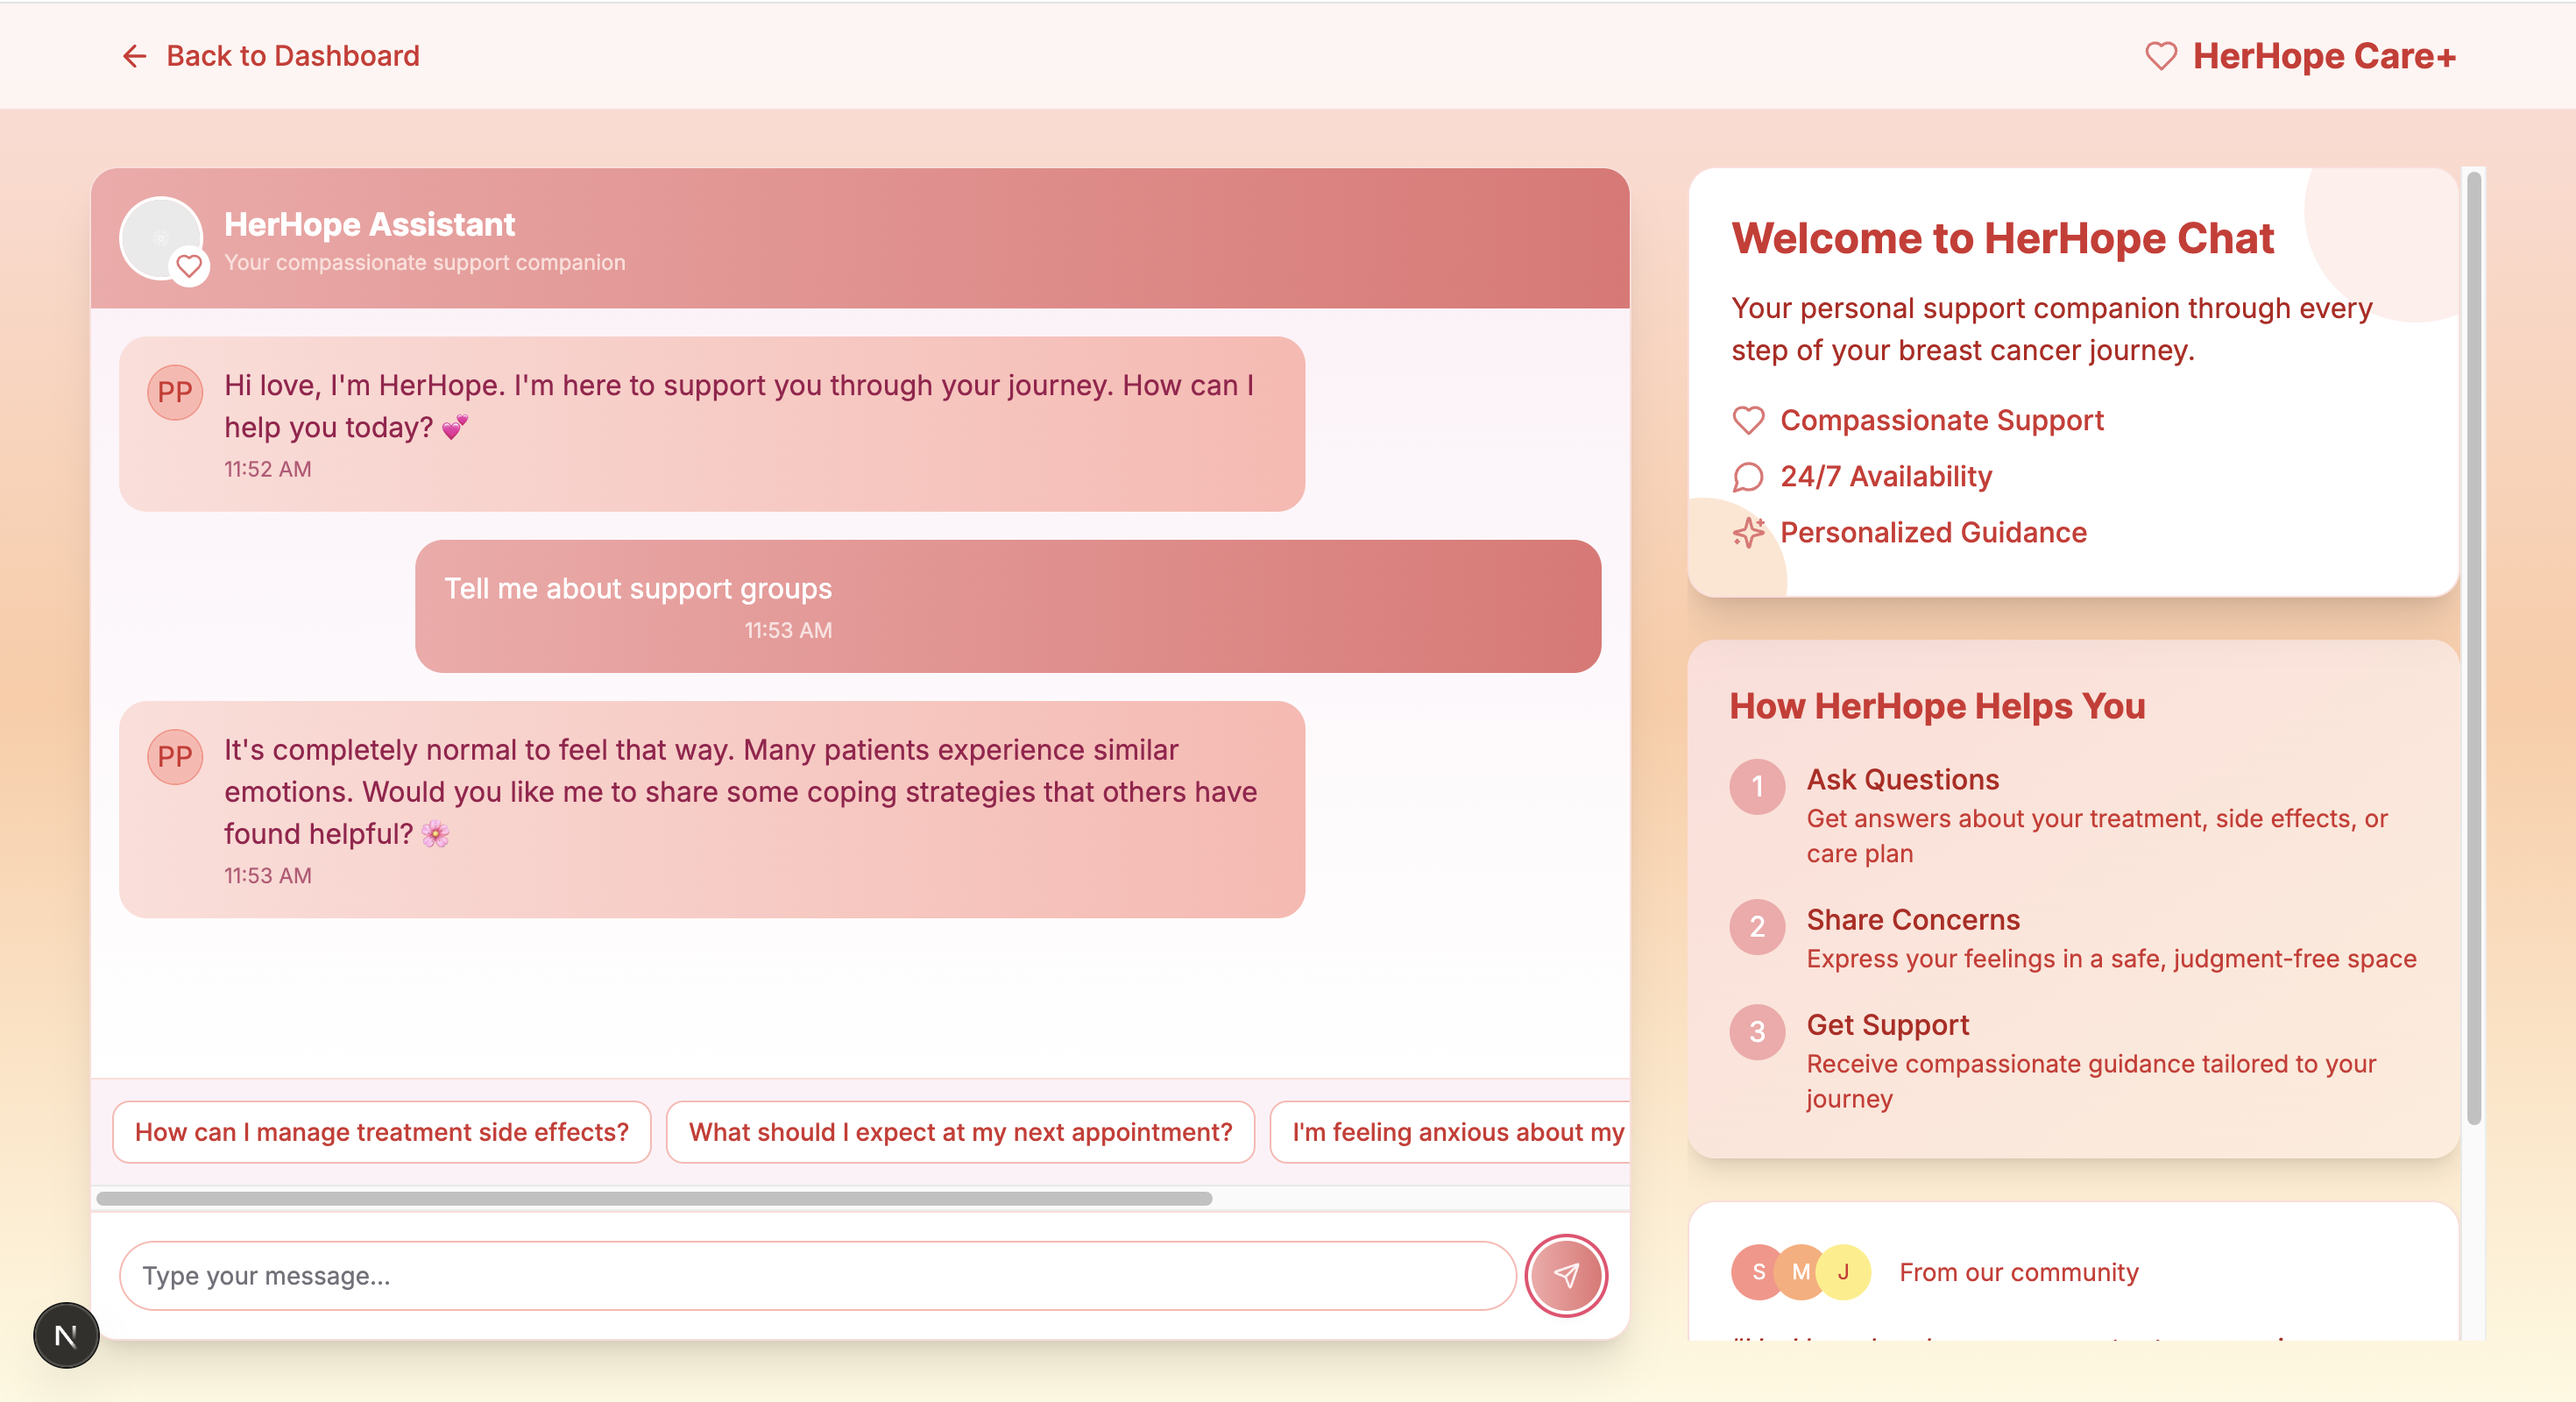The height and width of the screenshot is (1402, 2576).
Task: Choose 'How can I manage treatment side effects?' suggestion
Action: [x=381, y=1132]
